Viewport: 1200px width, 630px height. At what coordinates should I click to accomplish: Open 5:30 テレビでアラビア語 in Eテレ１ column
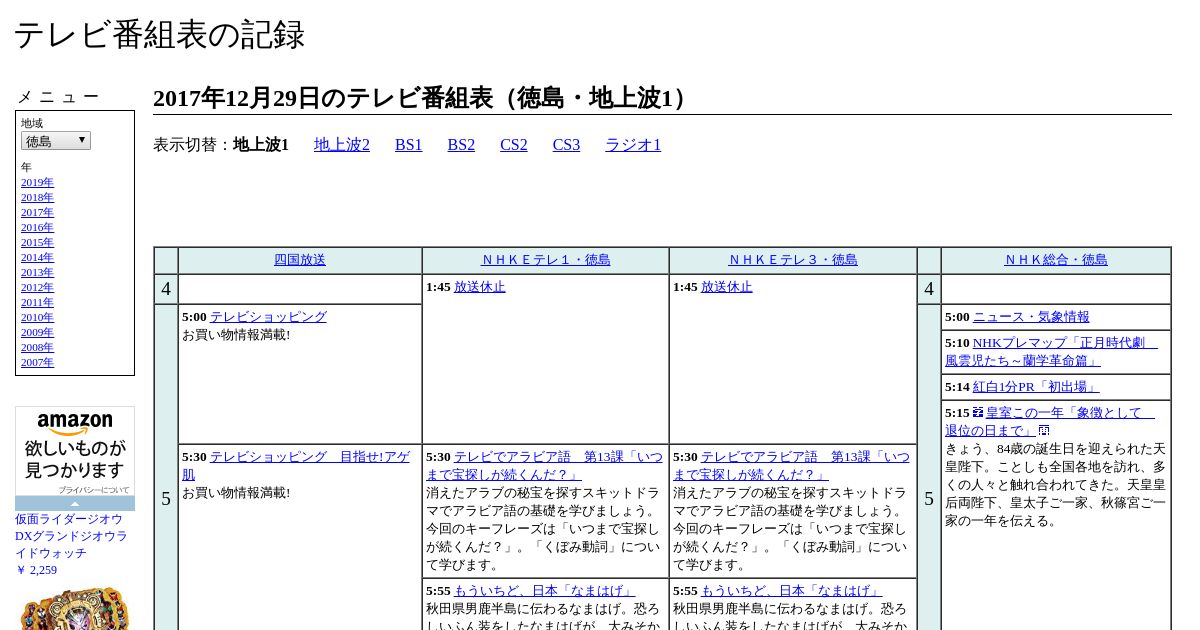point(545,466)
